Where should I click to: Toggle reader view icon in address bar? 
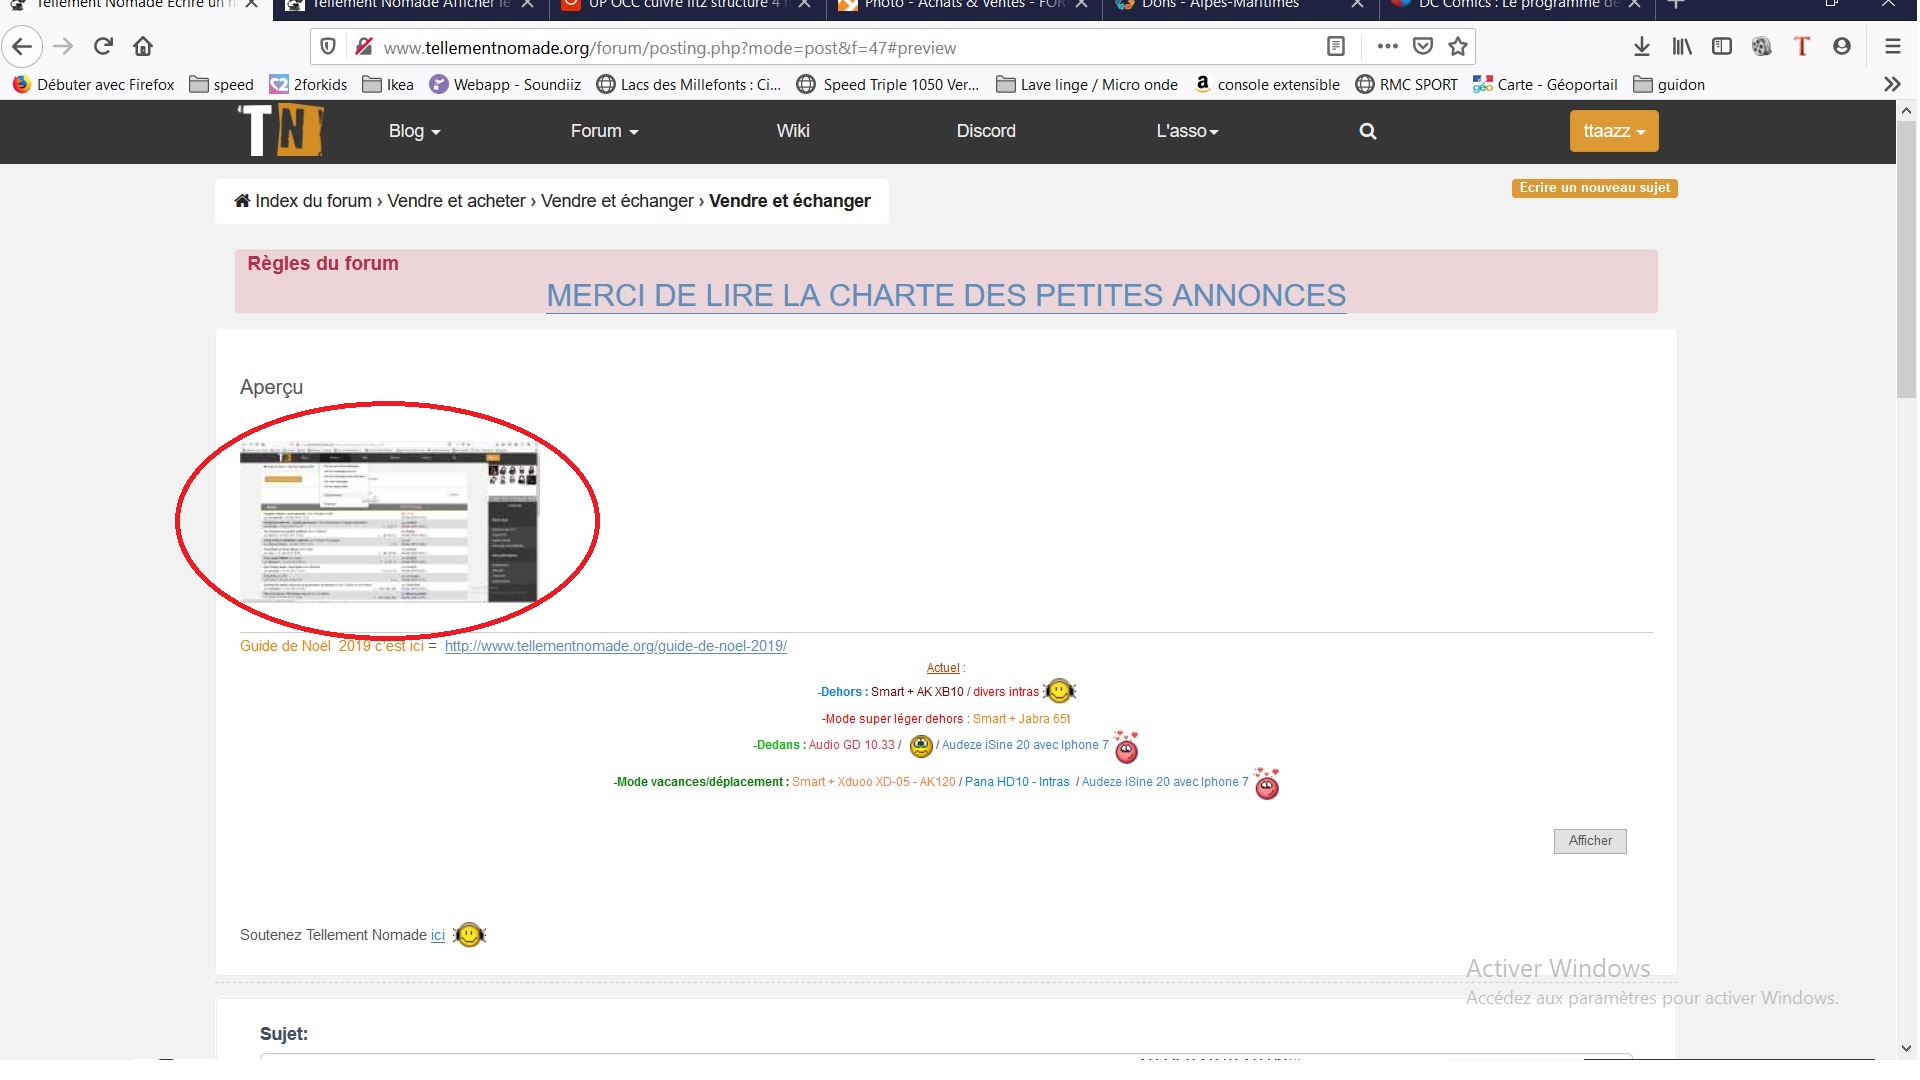(1335, 47)
